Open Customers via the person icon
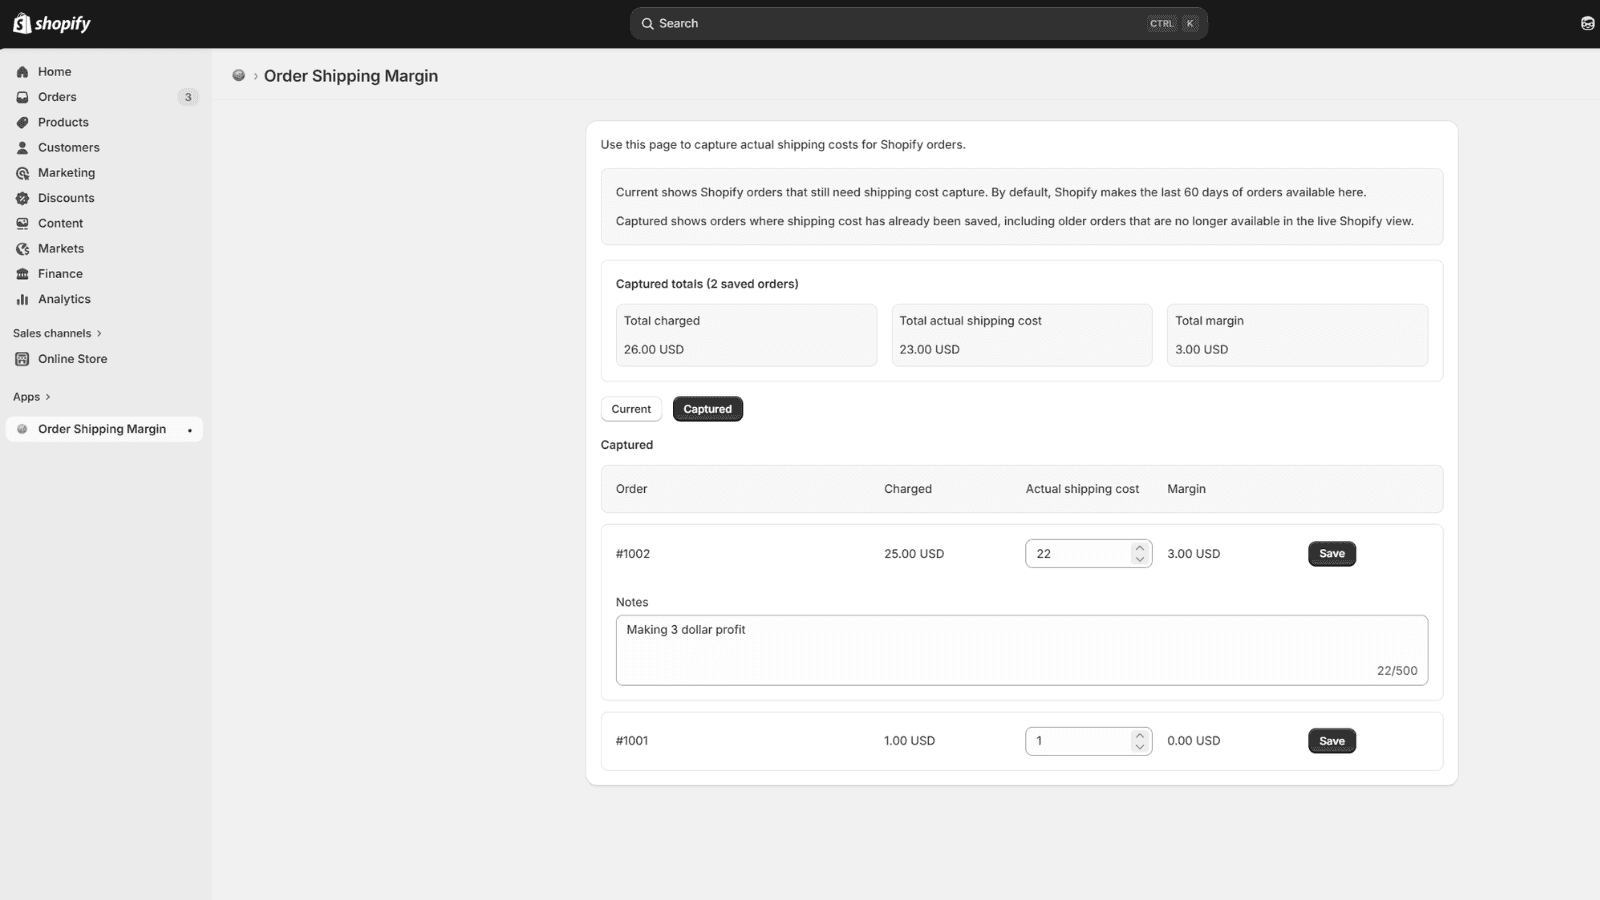This screenshot has width=1600, height=900. pos(22,147)
